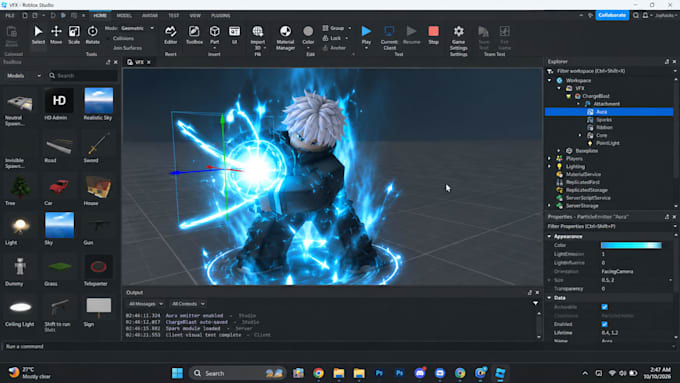Open Chrome from the taskbar
The image size is (680, 383).
click(x=318, y=373)
